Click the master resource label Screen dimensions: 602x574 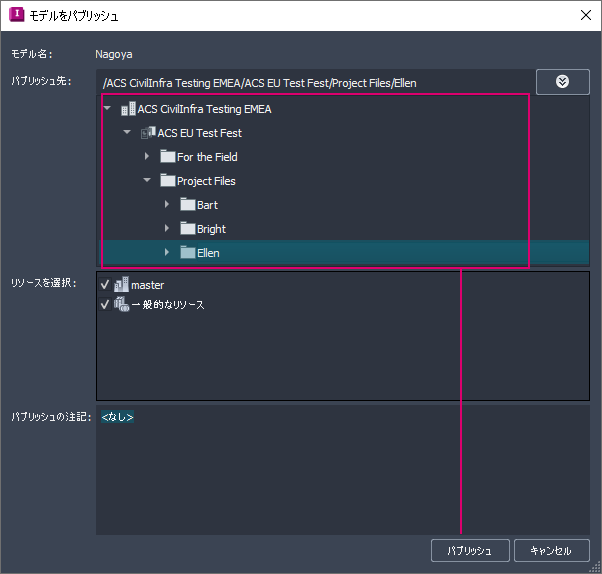pos(147,285)
